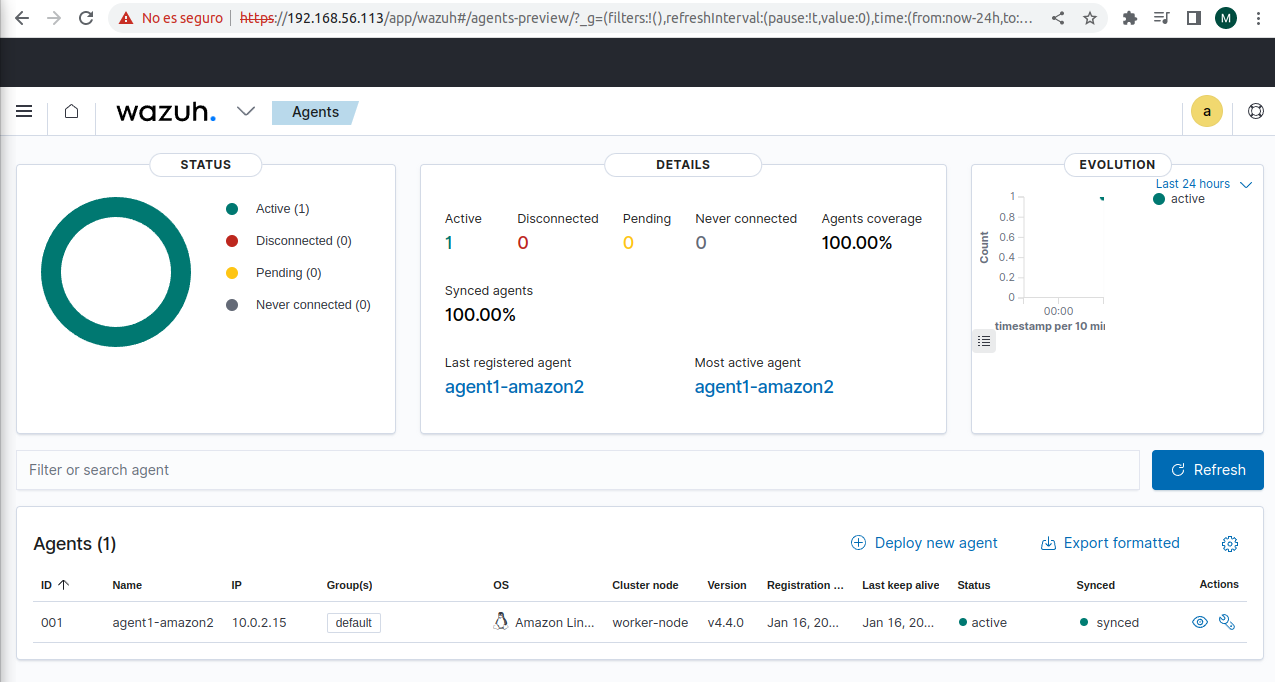Go to the home icon
Screen dimensions: 1275x682
(71, 112)
